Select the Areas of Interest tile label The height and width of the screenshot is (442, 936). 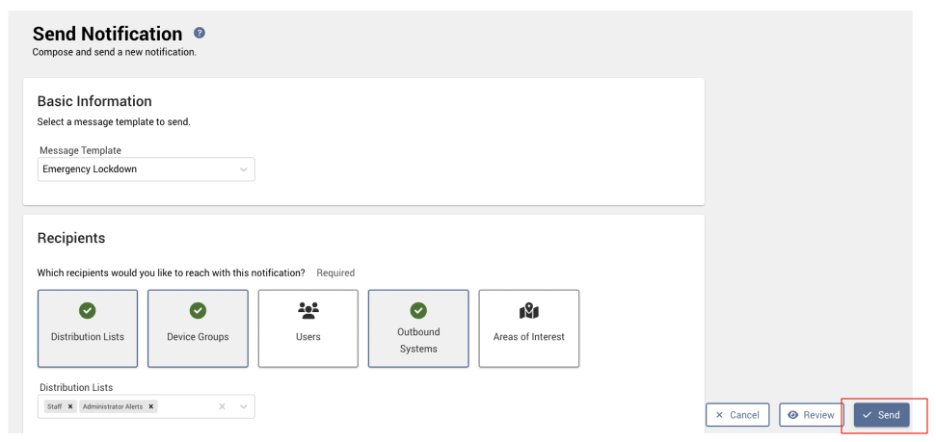(528, 337)
